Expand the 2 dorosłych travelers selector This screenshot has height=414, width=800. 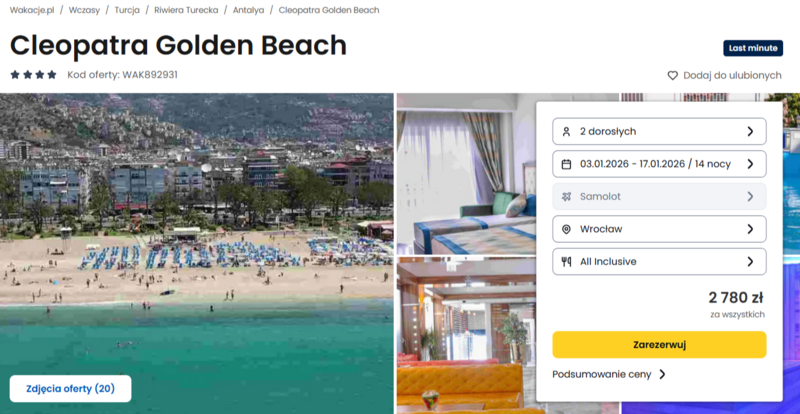[x=659, y=131]
